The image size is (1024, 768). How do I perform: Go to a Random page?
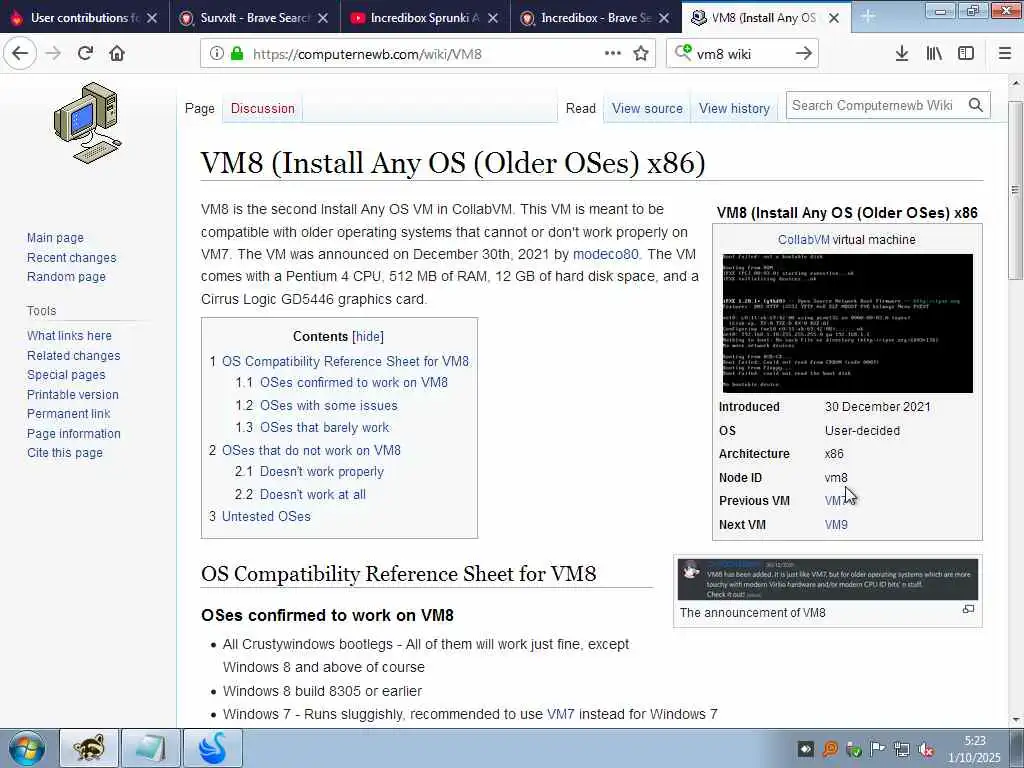66,276
